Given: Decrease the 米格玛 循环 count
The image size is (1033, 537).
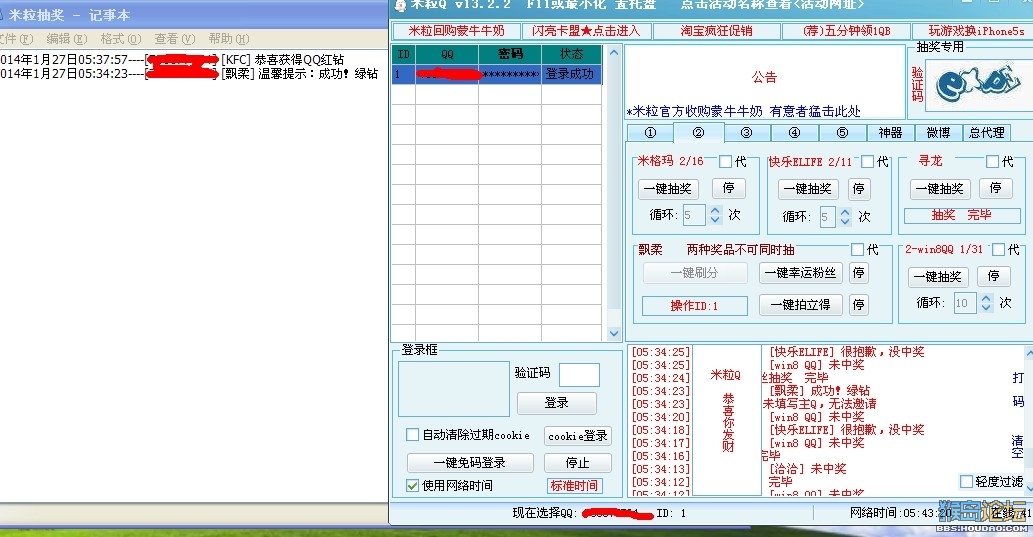Looking at the screenshot, I should coord(715,220).
